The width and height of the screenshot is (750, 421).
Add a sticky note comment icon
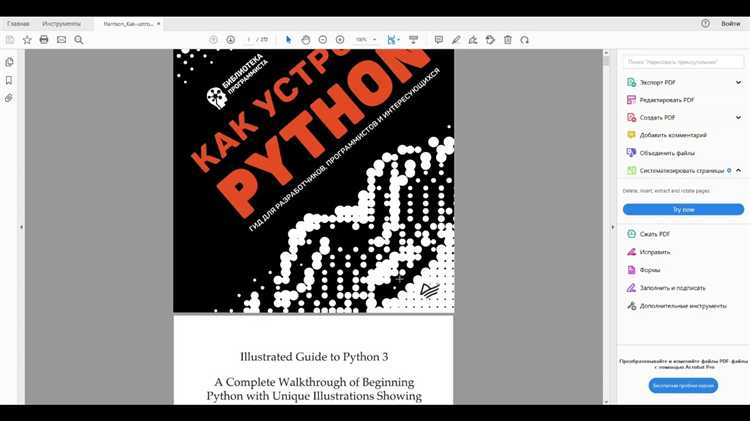pyautogui.click(x=439, y=40)
